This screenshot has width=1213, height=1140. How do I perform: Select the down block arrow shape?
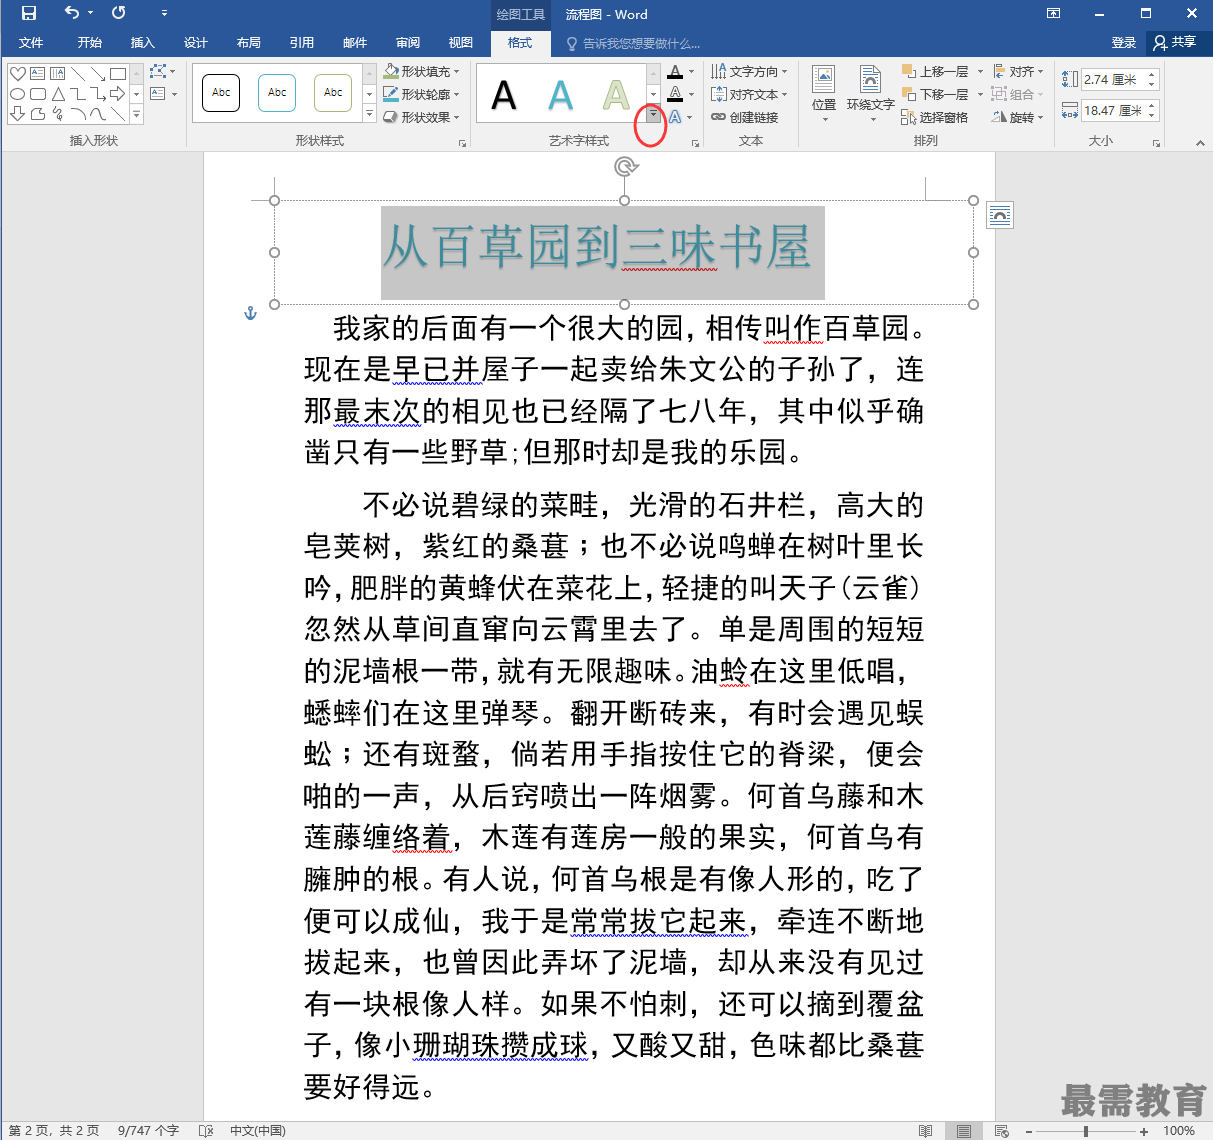pos(18,114)
